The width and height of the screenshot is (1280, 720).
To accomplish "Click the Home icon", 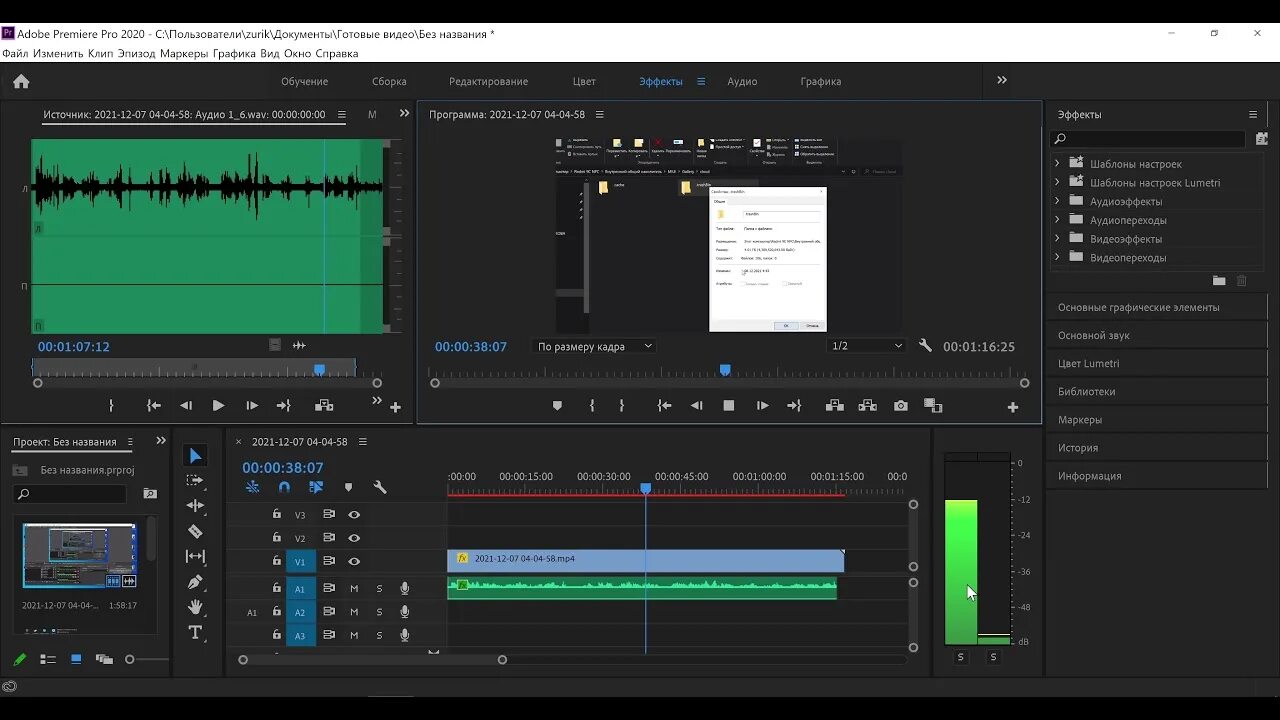I will point(21,81).
